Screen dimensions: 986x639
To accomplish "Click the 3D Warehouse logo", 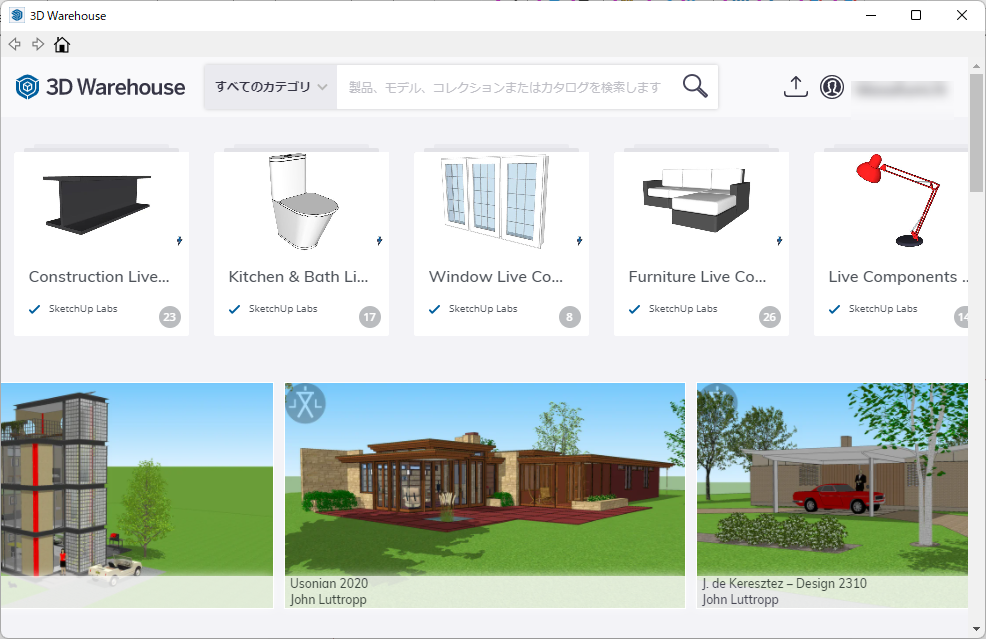I will (100, 87).
